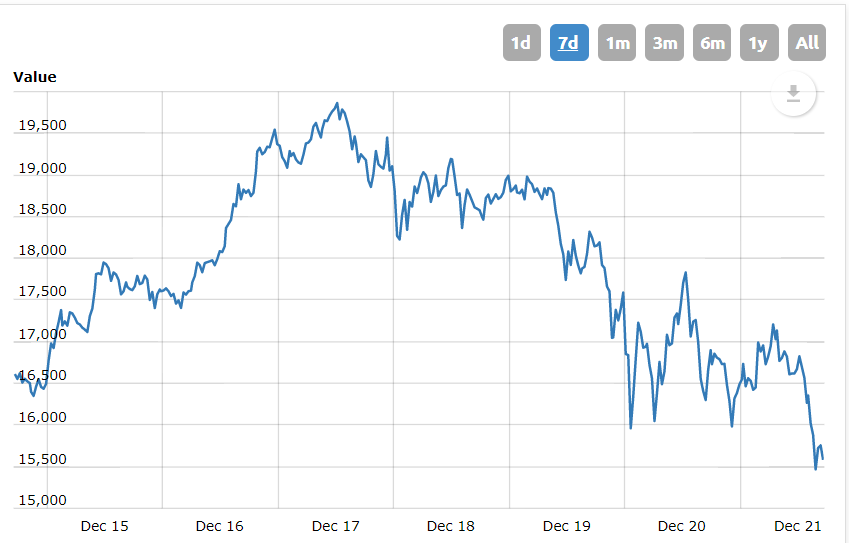The image size is (849, 543).
Task: Select the 1d time range
Action: [x=521, y=43]
